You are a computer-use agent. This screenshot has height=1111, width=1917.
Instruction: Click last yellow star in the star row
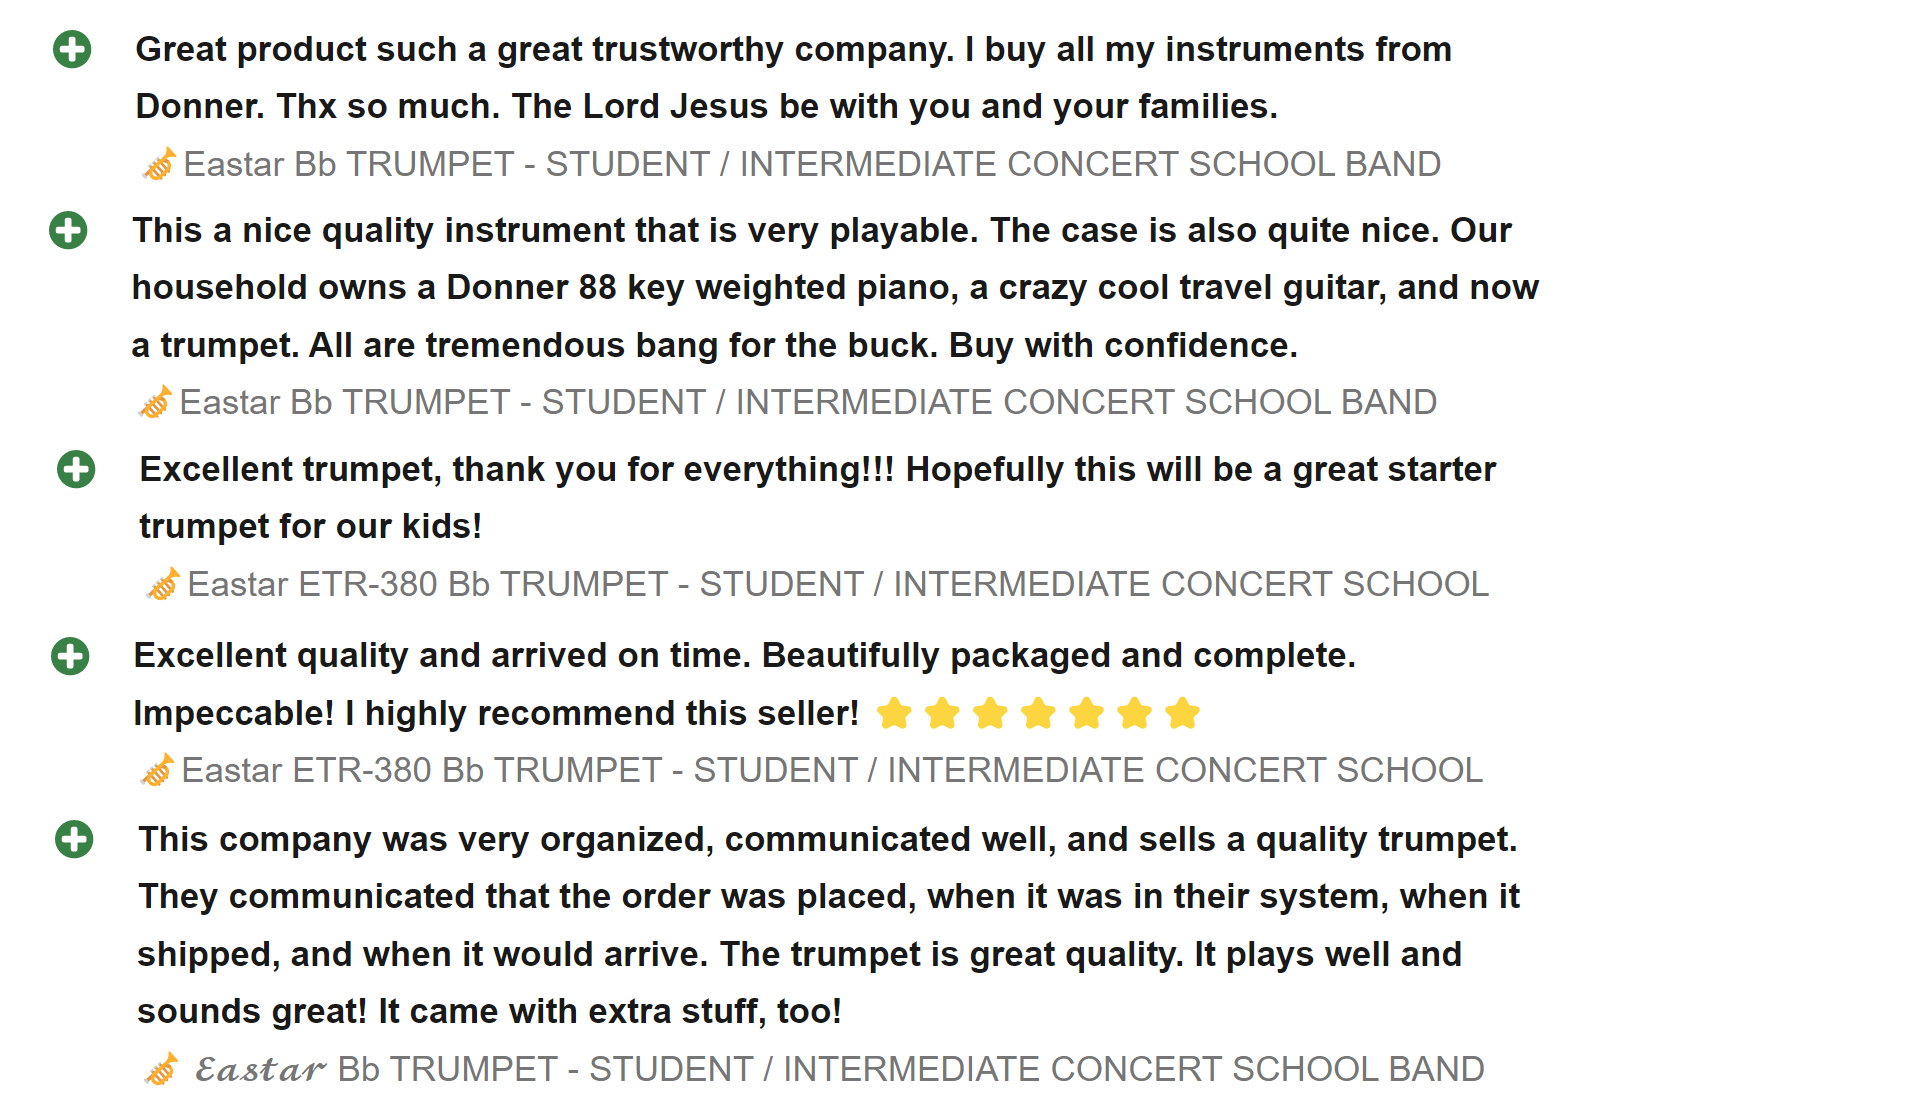1182,714
